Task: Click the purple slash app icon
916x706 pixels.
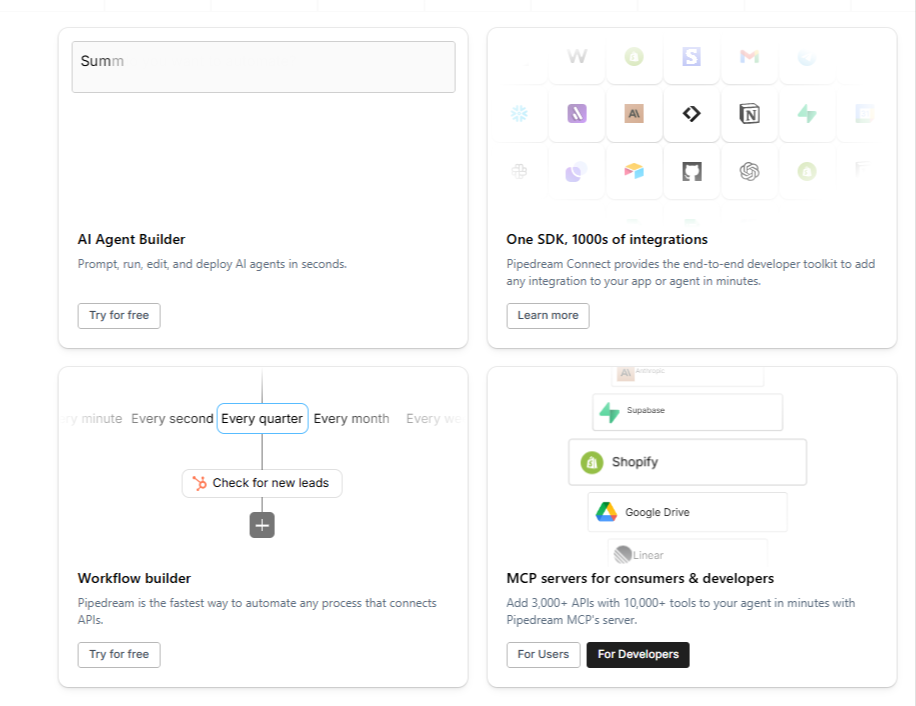Action: (577, 114)
